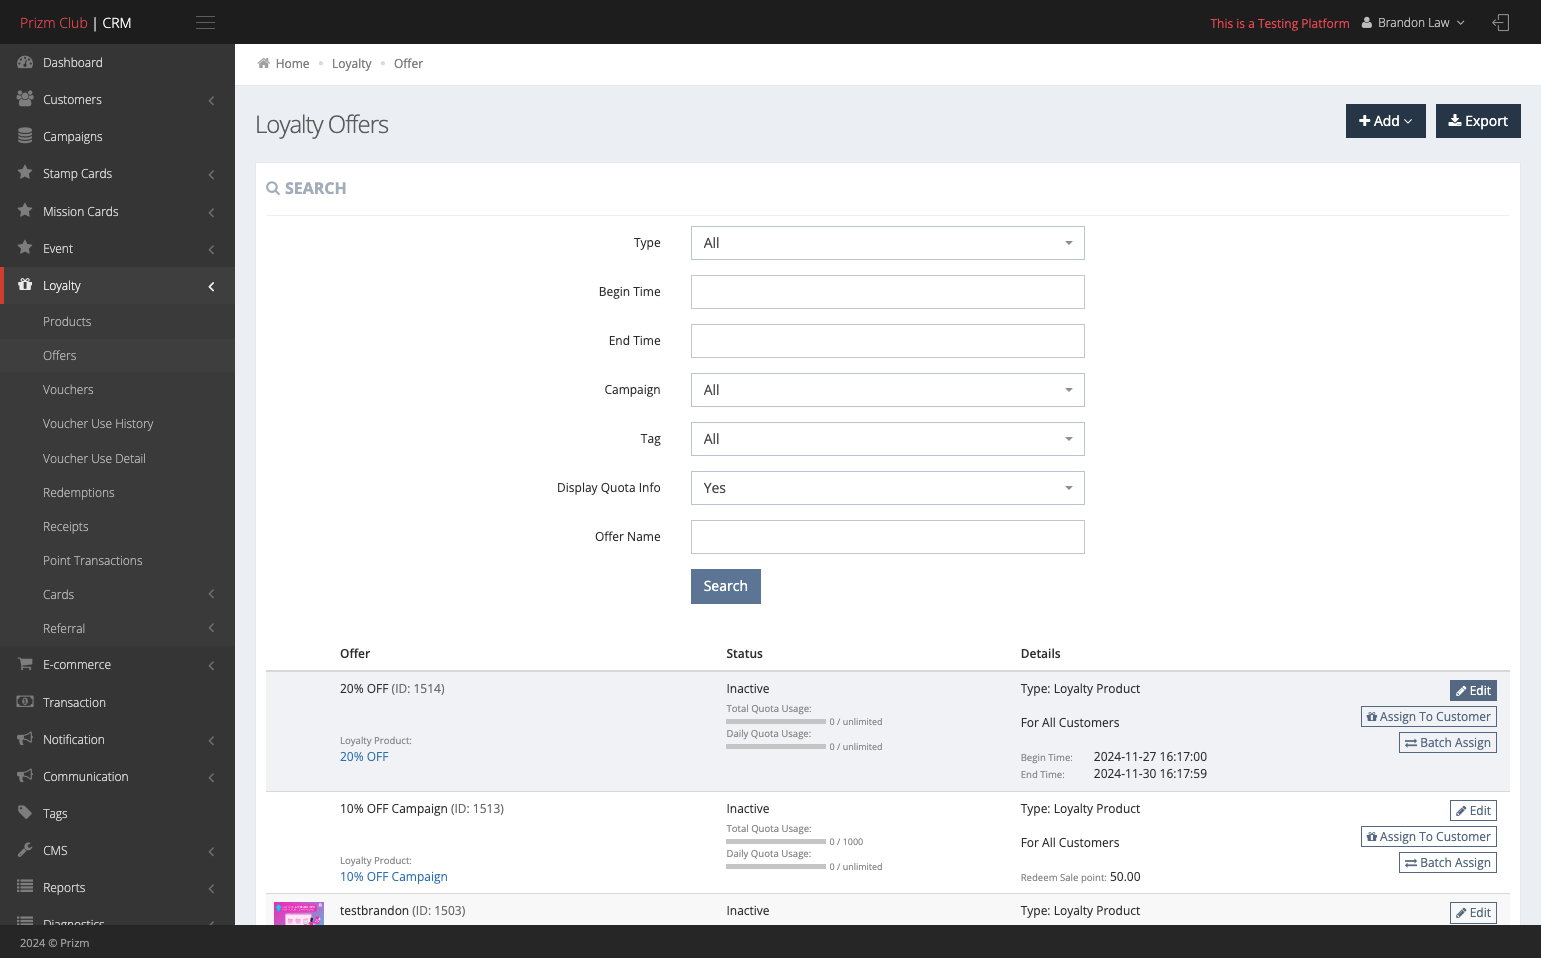Click the logout icon in top bar
Screen dimensions: 1541x958
coord(1500,22)
